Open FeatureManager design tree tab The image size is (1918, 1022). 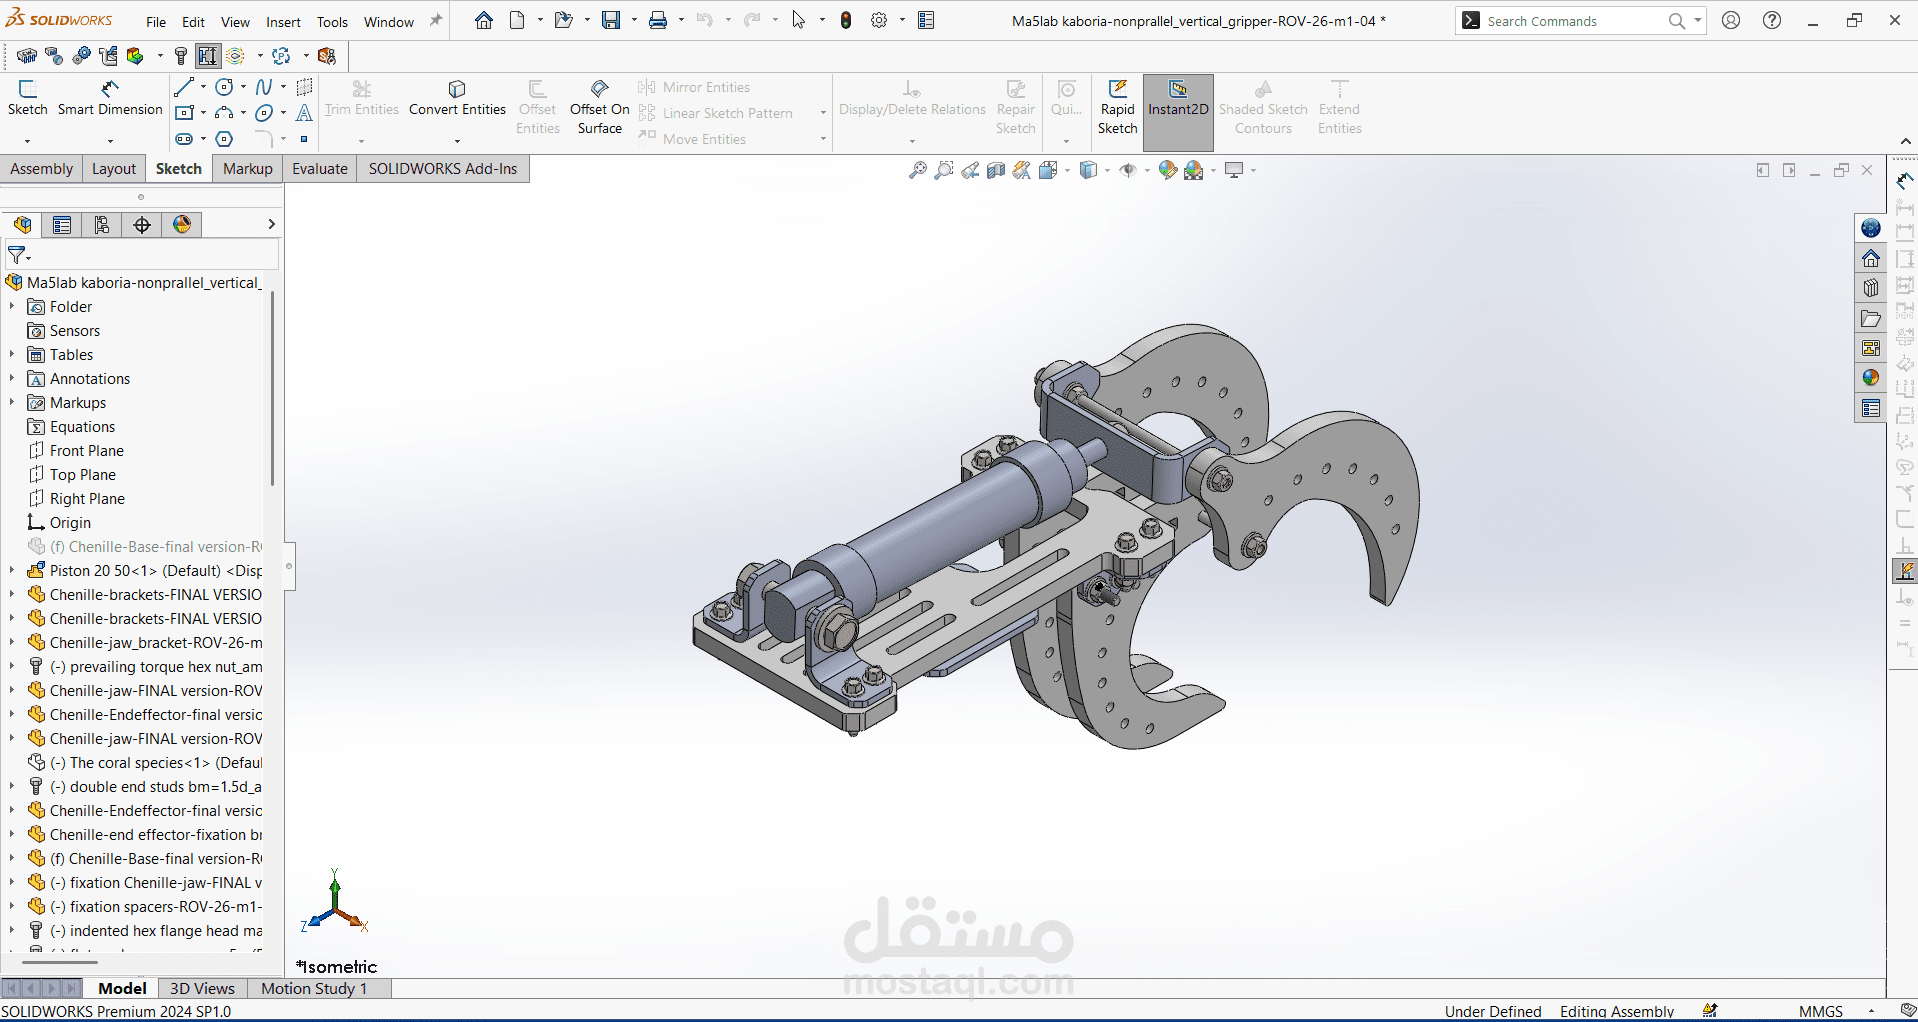pos(22,225)
